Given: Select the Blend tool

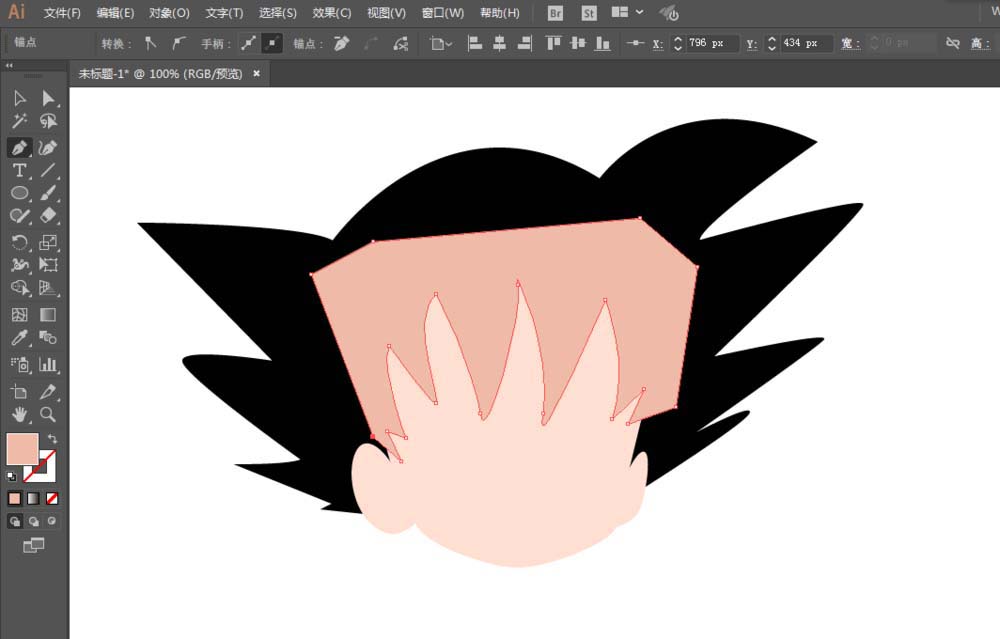Looking at the screenshot, I should point(48,338).
